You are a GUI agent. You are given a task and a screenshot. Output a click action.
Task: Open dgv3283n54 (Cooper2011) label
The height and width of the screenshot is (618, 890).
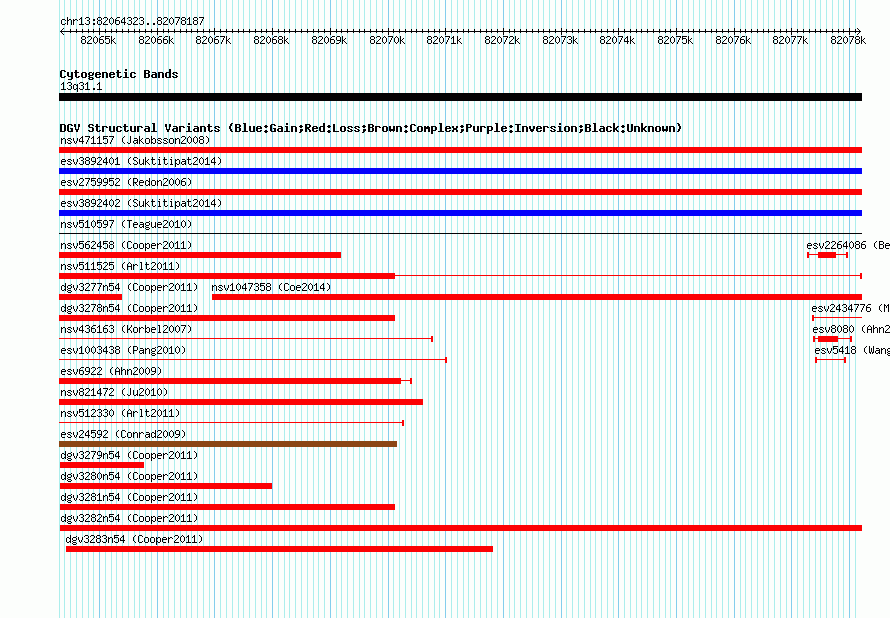click(135, 539)
